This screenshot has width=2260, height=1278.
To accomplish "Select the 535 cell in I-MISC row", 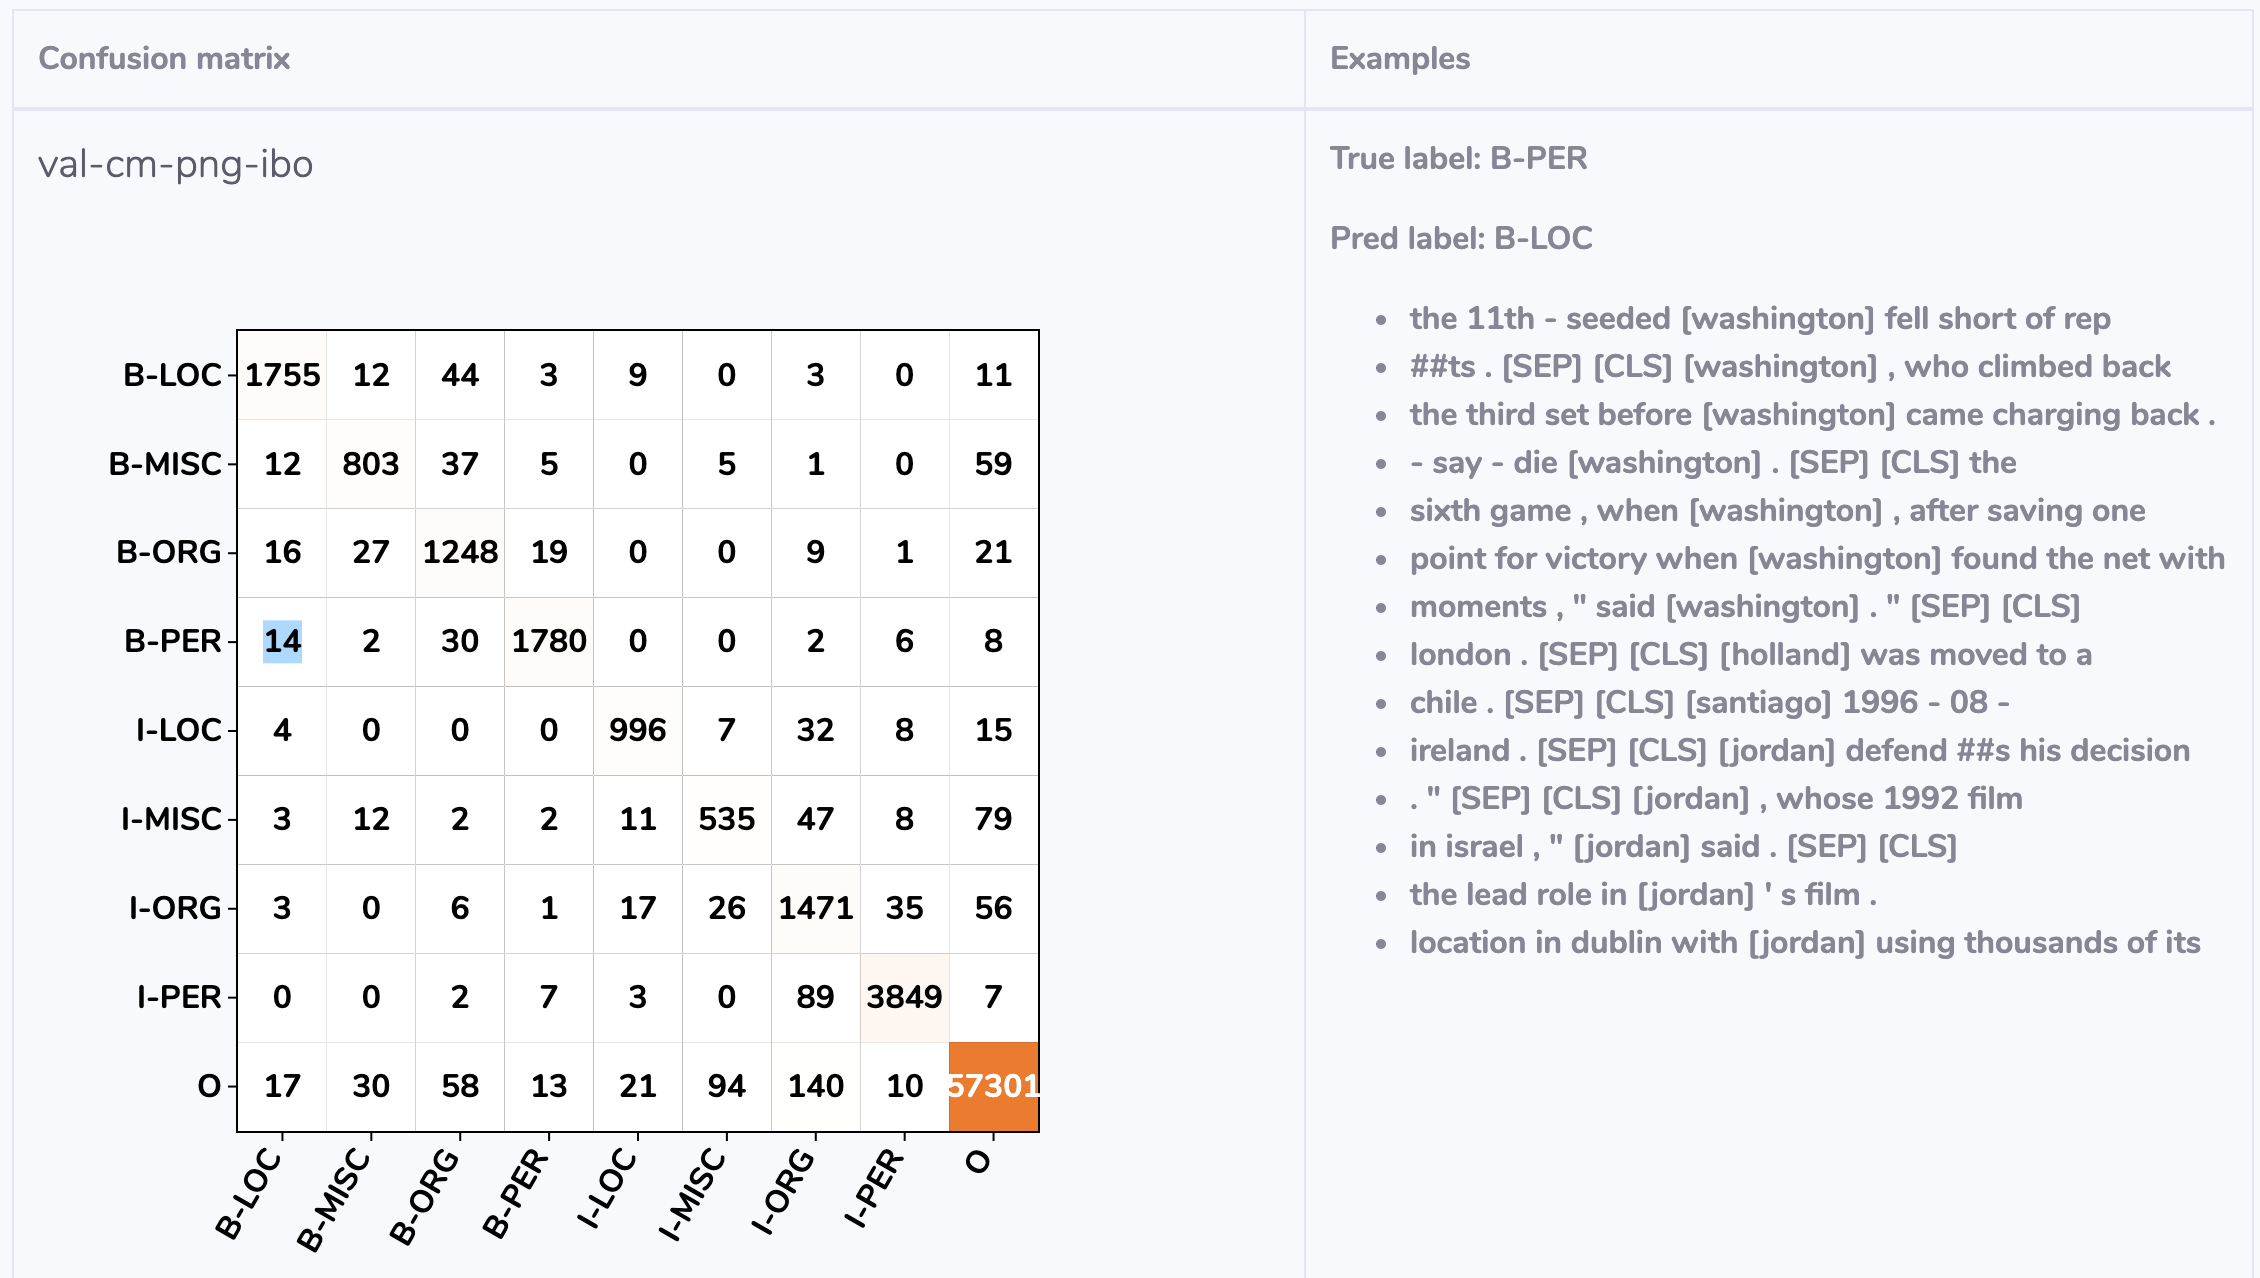I will pyautogui.click(x=727, y=819).
